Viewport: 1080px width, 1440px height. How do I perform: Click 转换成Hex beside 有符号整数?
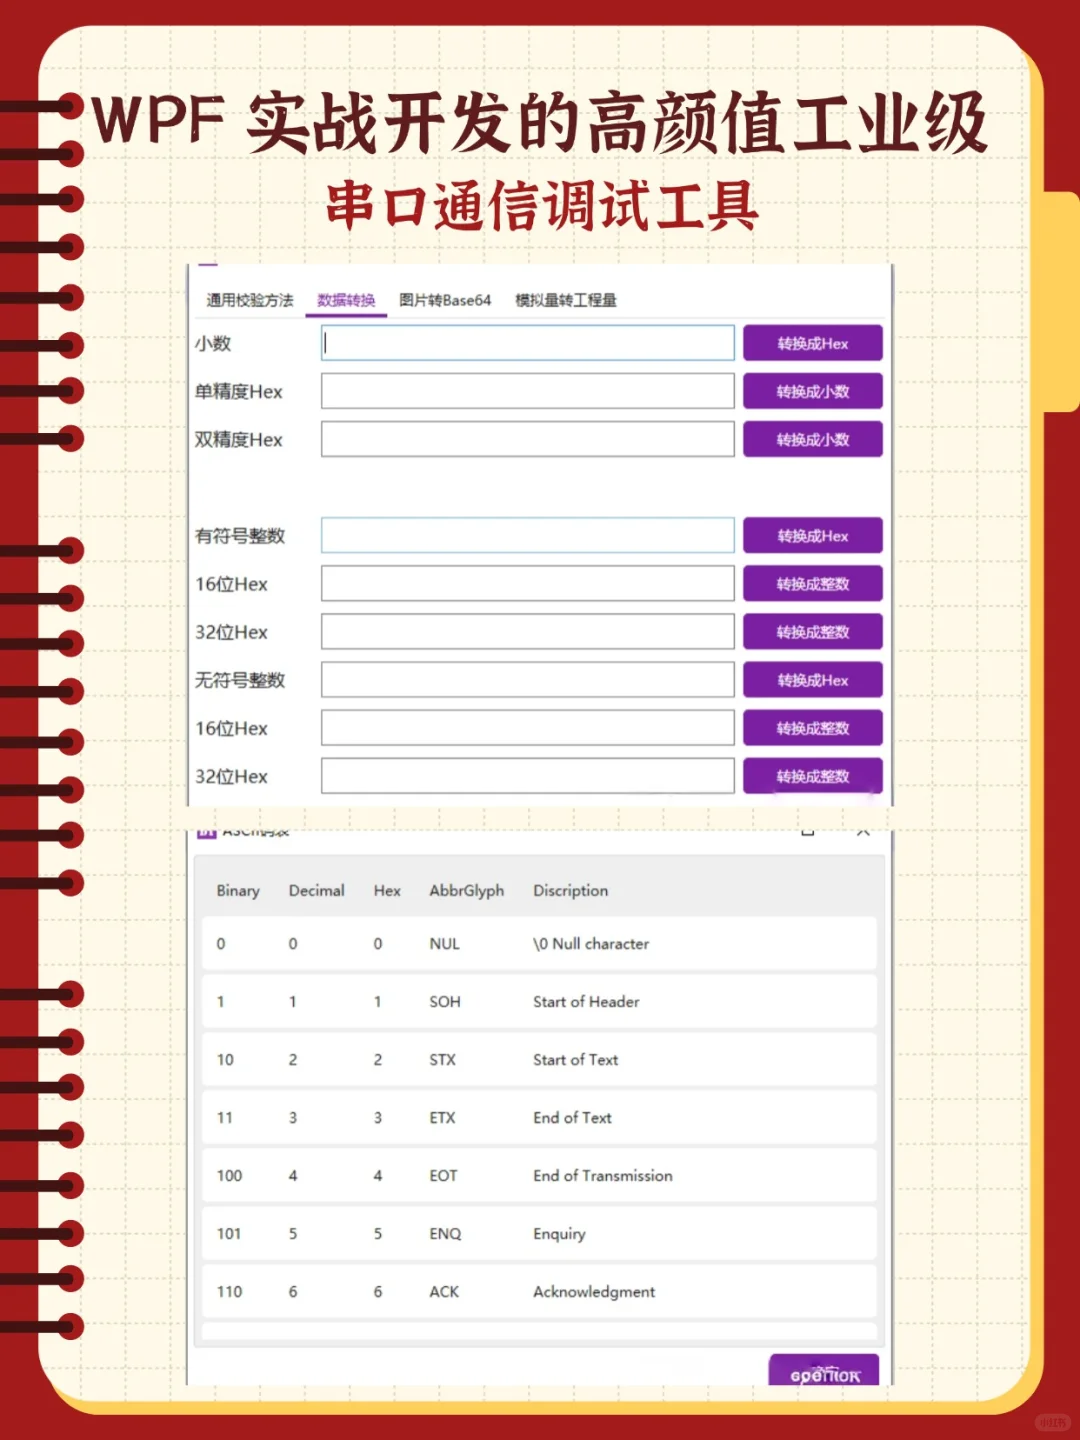click(x=812, y=535)
